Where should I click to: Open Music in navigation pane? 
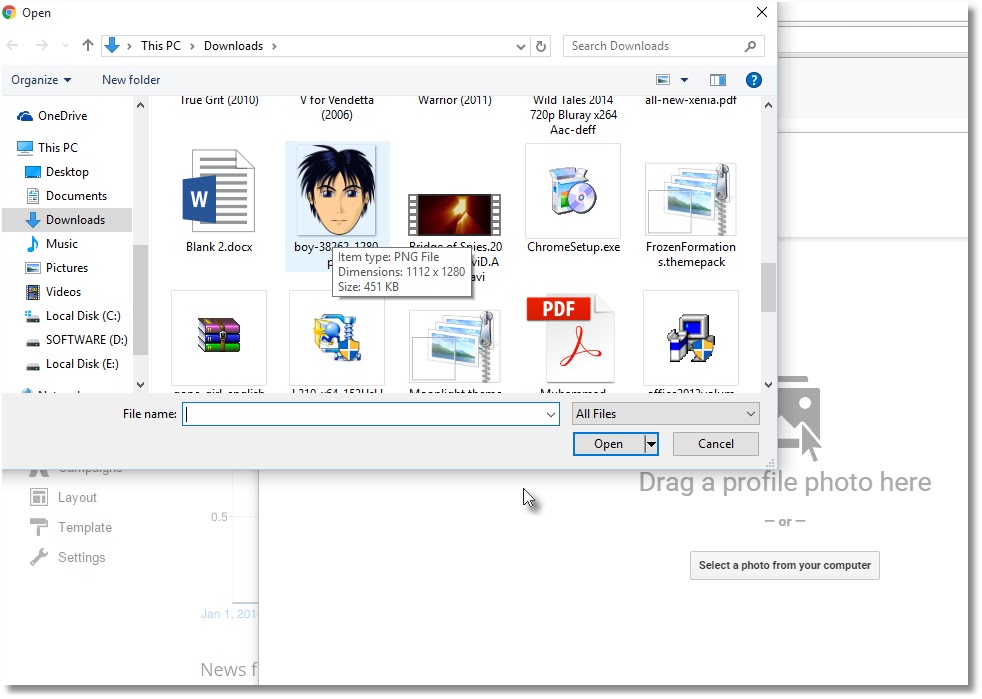pyautogui.click(x=61, y=244)
